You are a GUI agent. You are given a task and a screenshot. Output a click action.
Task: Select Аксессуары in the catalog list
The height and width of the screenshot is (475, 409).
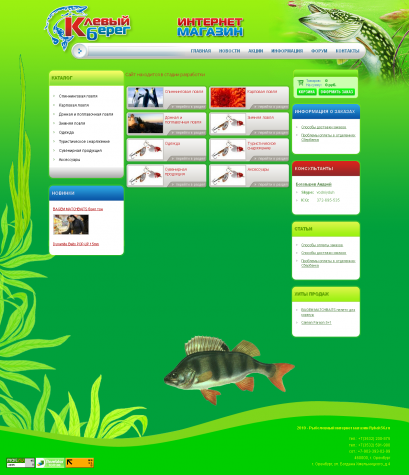point(69,160)
